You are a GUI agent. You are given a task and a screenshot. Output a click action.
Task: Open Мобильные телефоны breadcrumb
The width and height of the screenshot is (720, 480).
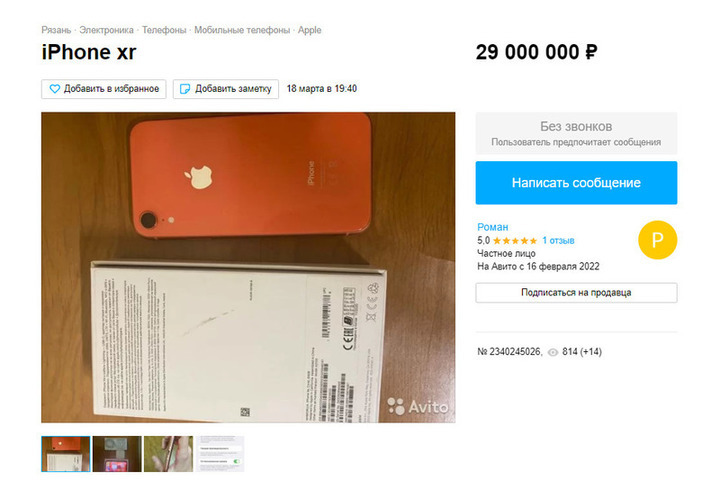242,30
